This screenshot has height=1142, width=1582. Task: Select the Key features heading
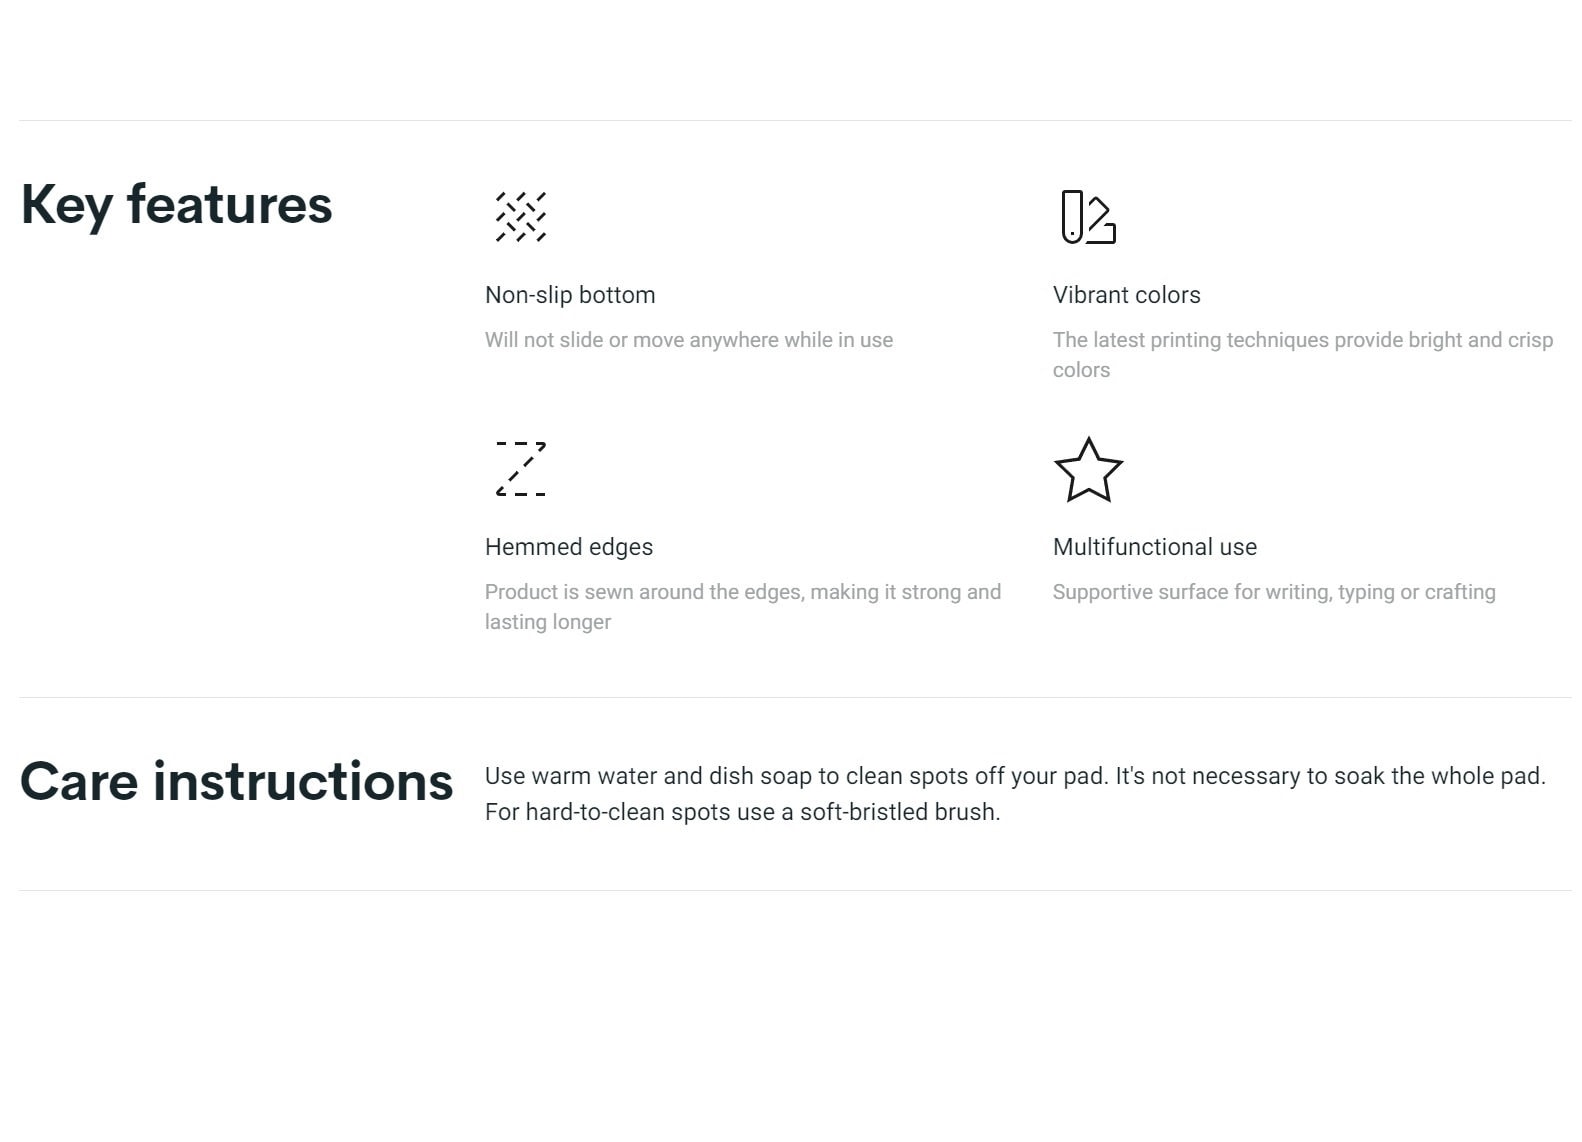176,205
